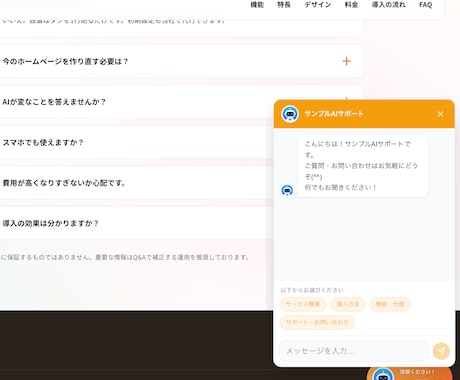Choose the サービス概要 quick reply chip
The width and height of the screenshot is (460, 380).
click(303, 304)
